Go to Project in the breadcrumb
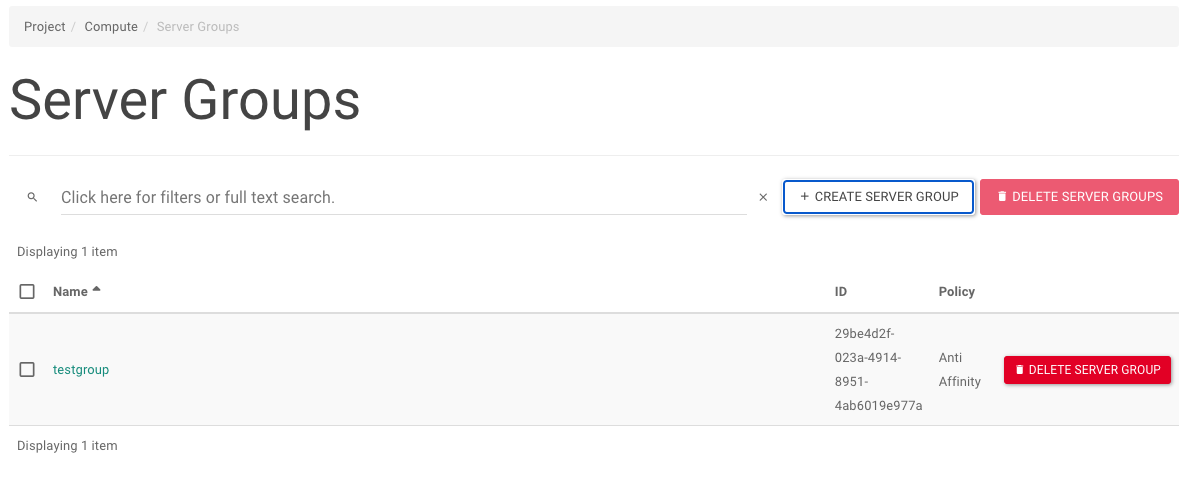 45,27
